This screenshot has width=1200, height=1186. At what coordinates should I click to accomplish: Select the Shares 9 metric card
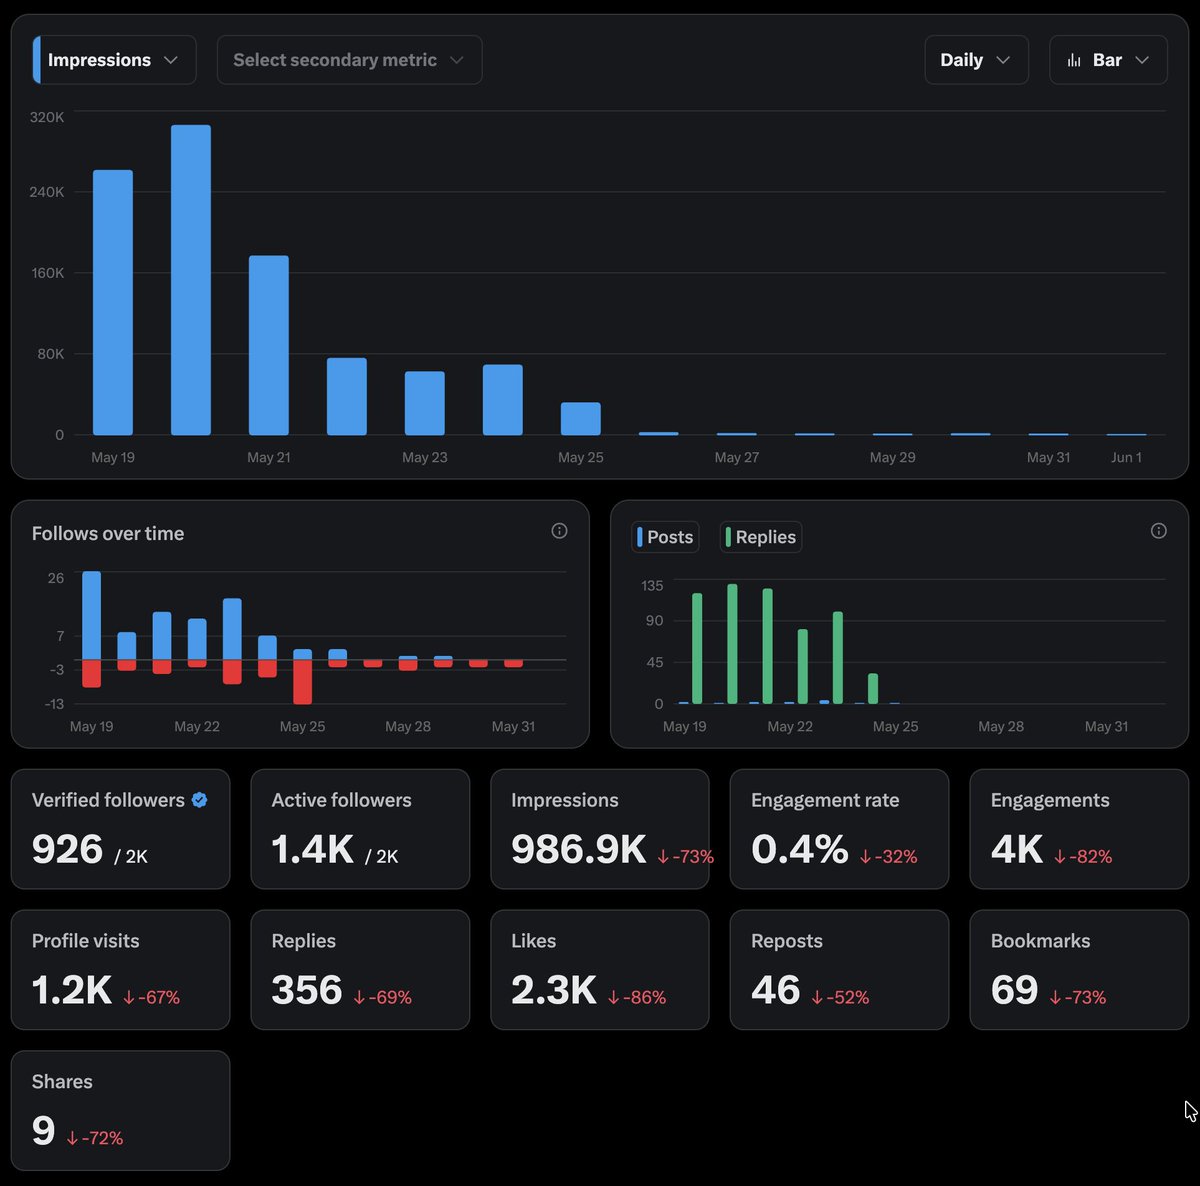pos(120,1110)
